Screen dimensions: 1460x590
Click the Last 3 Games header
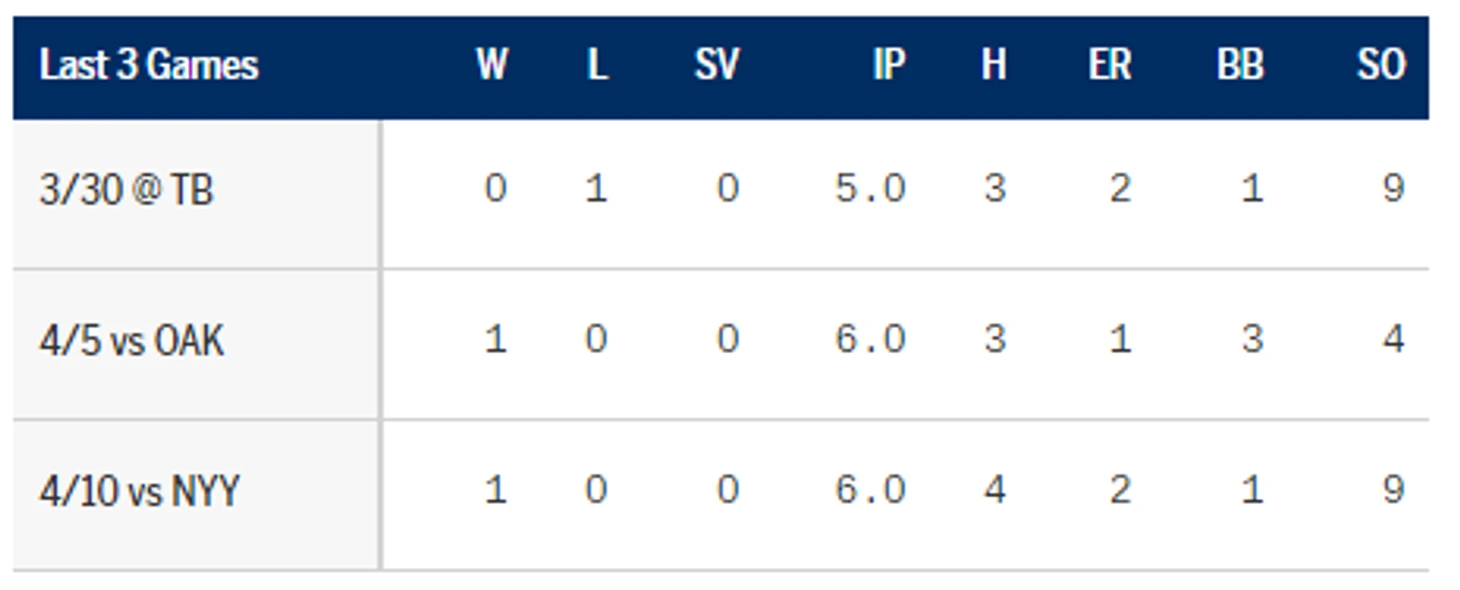click(149, 65)
